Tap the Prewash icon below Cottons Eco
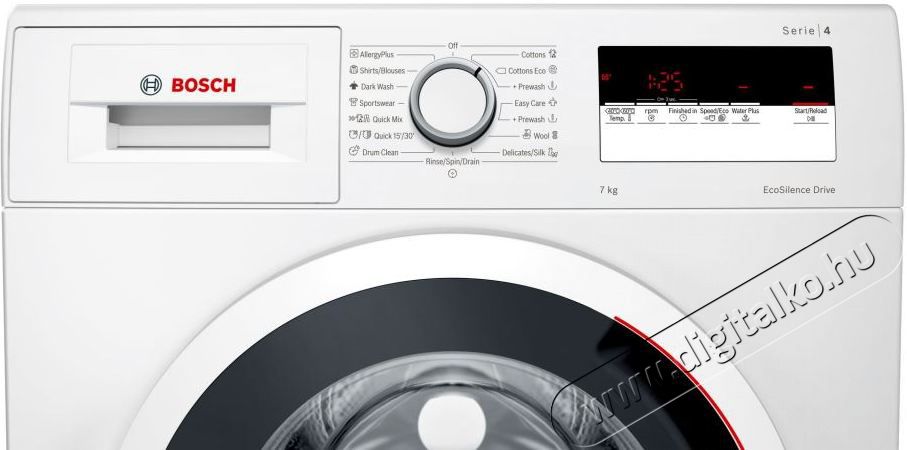Image resolution: width=907 pixels, height=450 pixels. (x=552, y=86)
